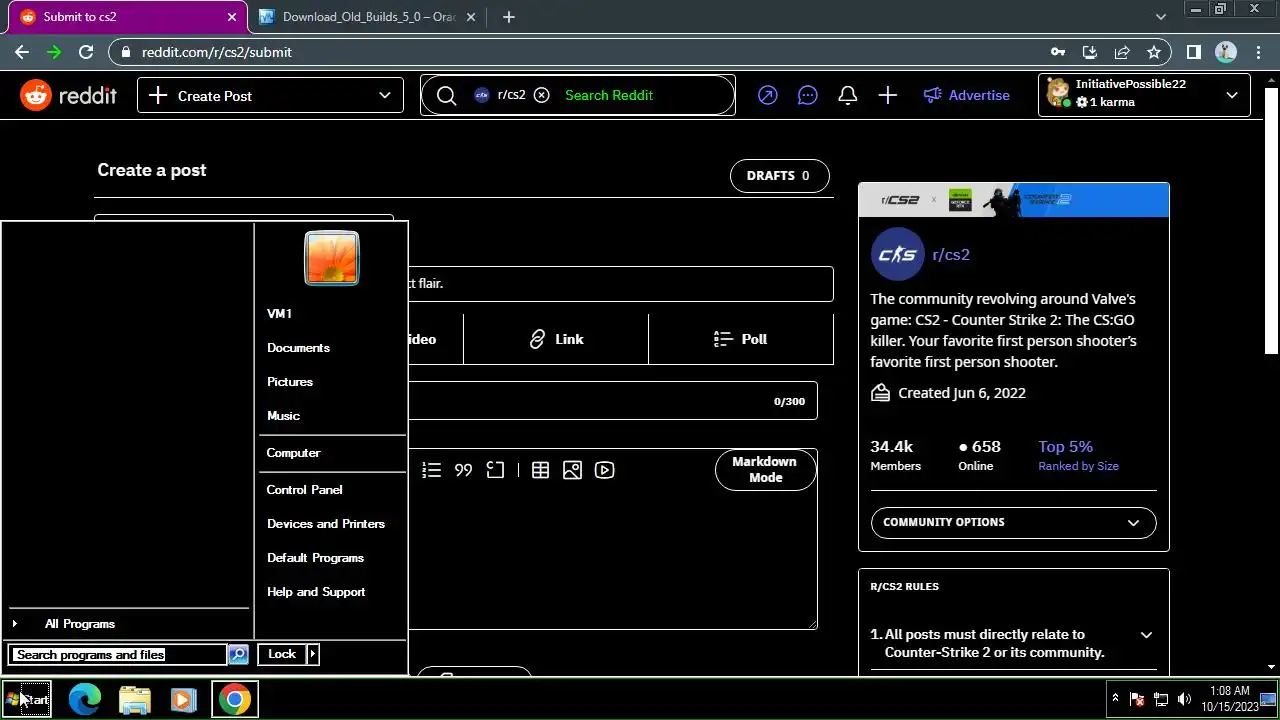
Task: Show hidden system tray icons
Action: click(x=1115, y=699)
